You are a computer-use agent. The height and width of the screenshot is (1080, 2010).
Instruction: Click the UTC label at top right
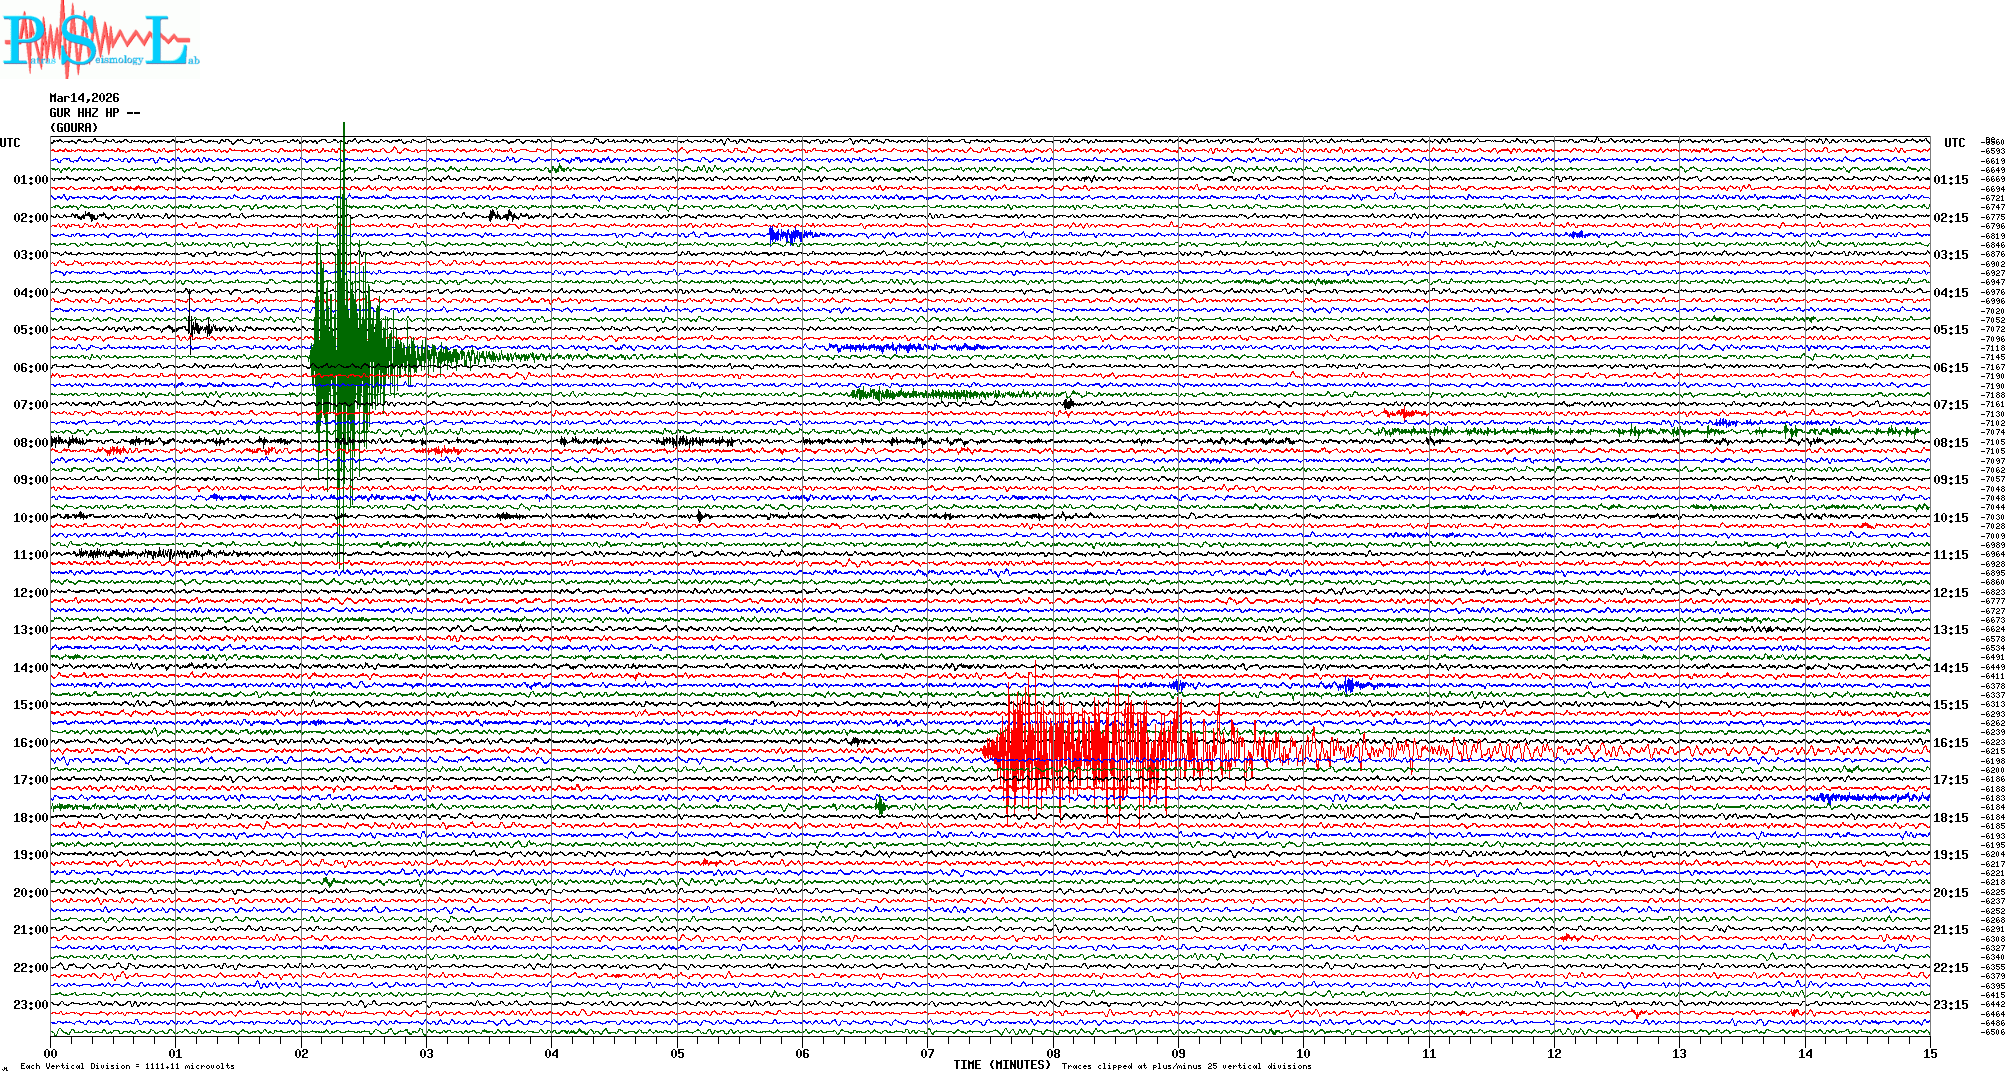coord(1954,143)
